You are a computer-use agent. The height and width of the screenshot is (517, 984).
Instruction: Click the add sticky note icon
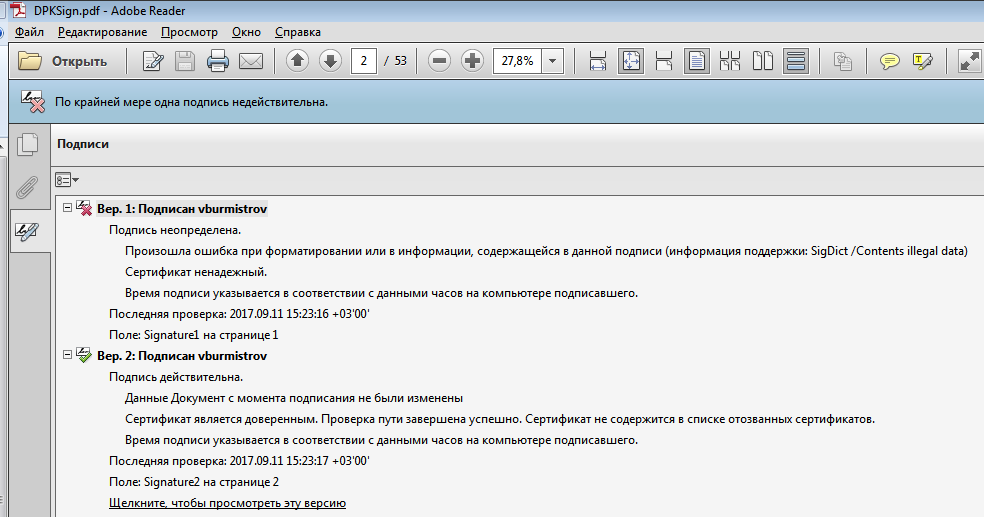click(x=889, y=61)
